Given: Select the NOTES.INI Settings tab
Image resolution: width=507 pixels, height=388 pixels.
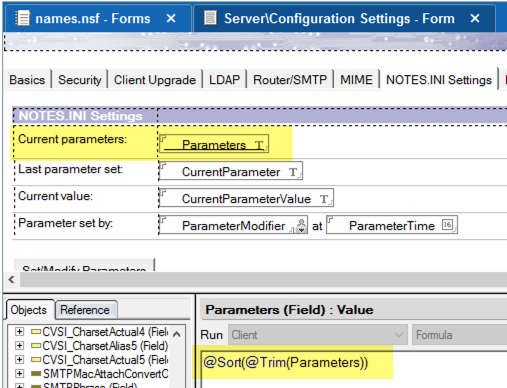Looking at the screenshot, I should [x=439, y=80].
